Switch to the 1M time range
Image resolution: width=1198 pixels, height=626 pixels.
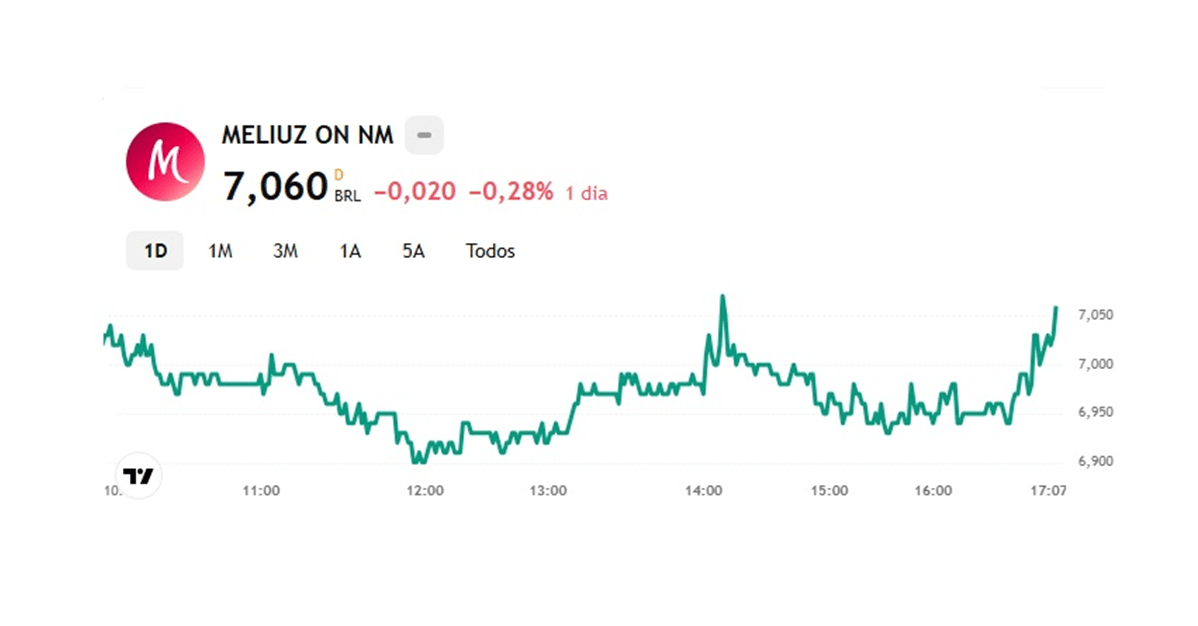[220, 251]
